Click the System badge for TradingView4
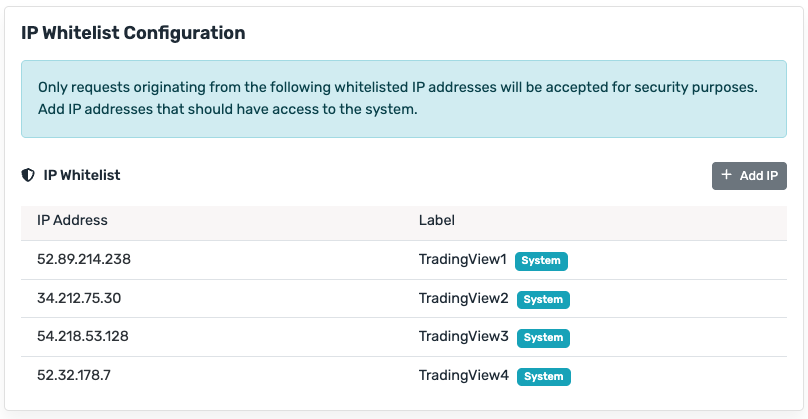 pos(543,377)
